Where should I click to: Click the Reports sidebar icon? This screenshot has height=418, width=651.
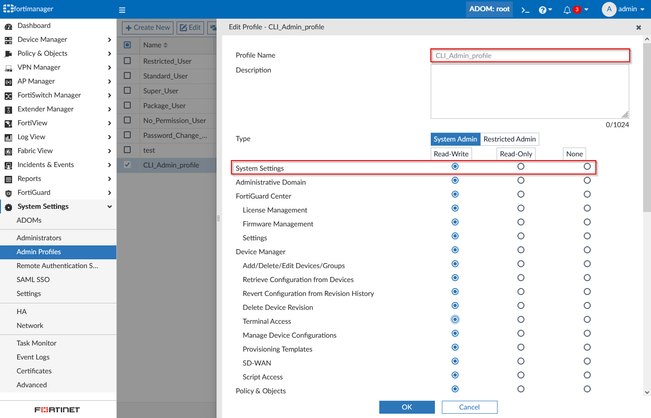pyautogui.click(x=8, y=179)
